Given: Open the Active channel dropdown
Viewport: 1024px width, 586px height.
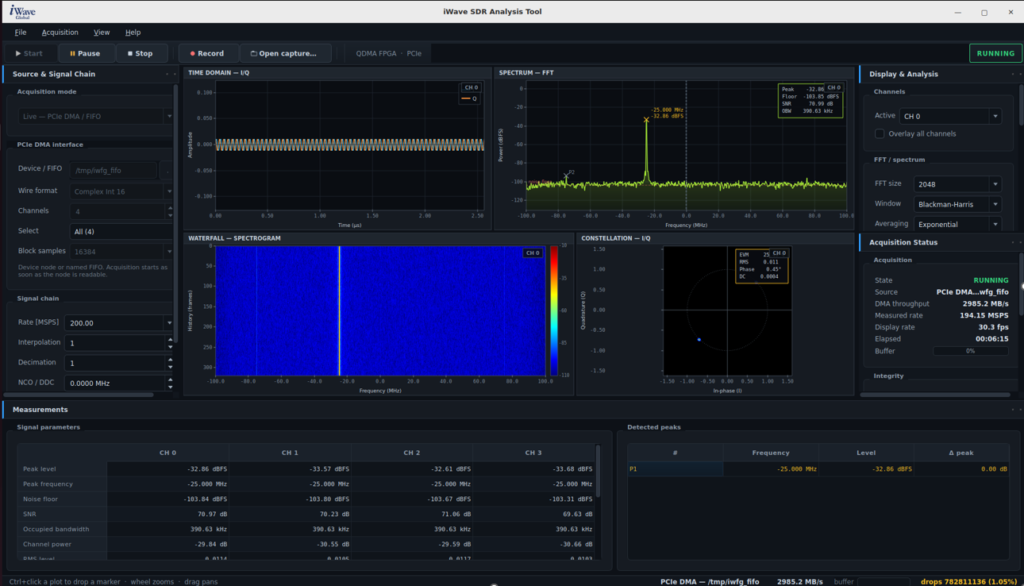Looking at the screenshot, I should 950,116.
